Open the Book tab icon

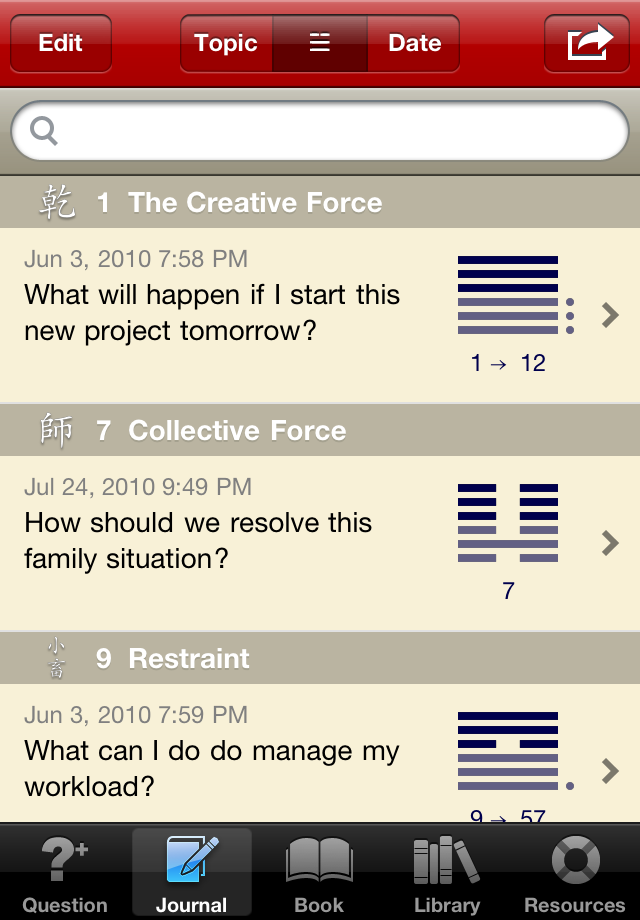[319, 860]
